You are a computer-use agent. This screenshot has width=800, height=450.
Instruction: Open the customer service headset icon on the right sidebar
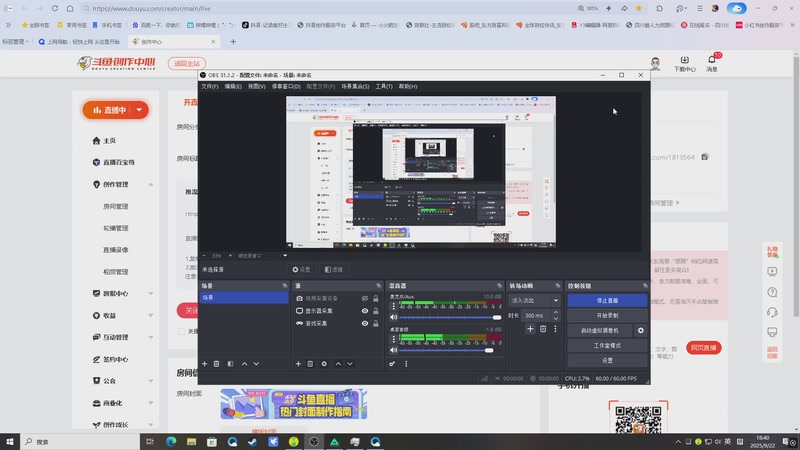point(772,312)
